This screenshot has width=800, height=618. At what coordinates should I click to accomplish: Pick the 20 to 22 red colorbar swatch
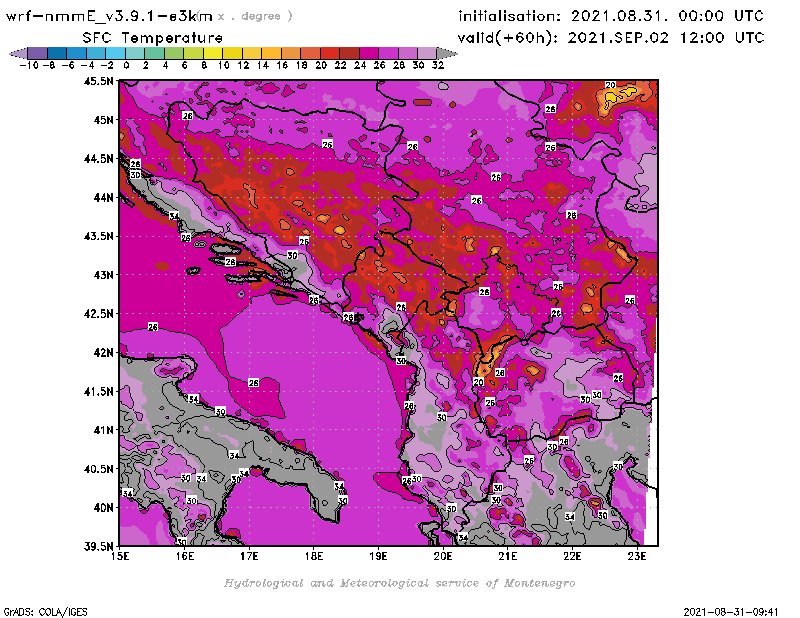pyautogui.click(x=330, y=53)
